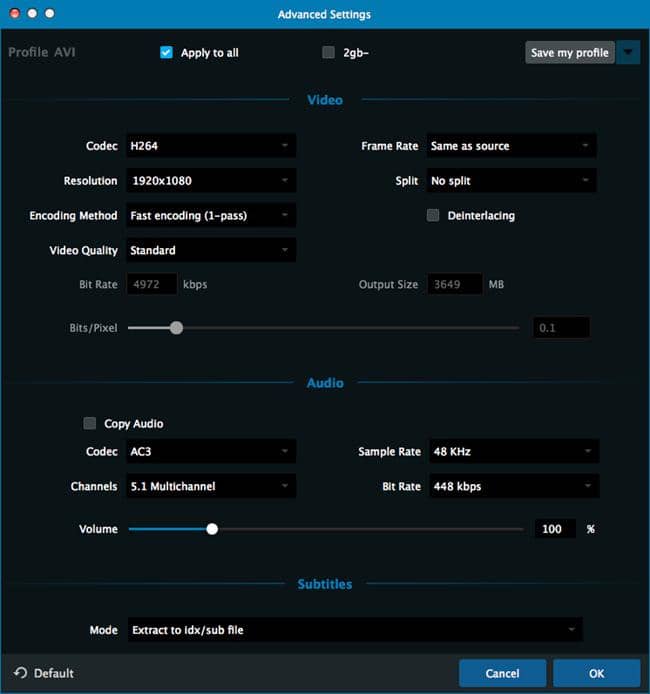650x694 pixels.
Task: Open the Encoding Method dropdown
Action: (x=210, y=215)
